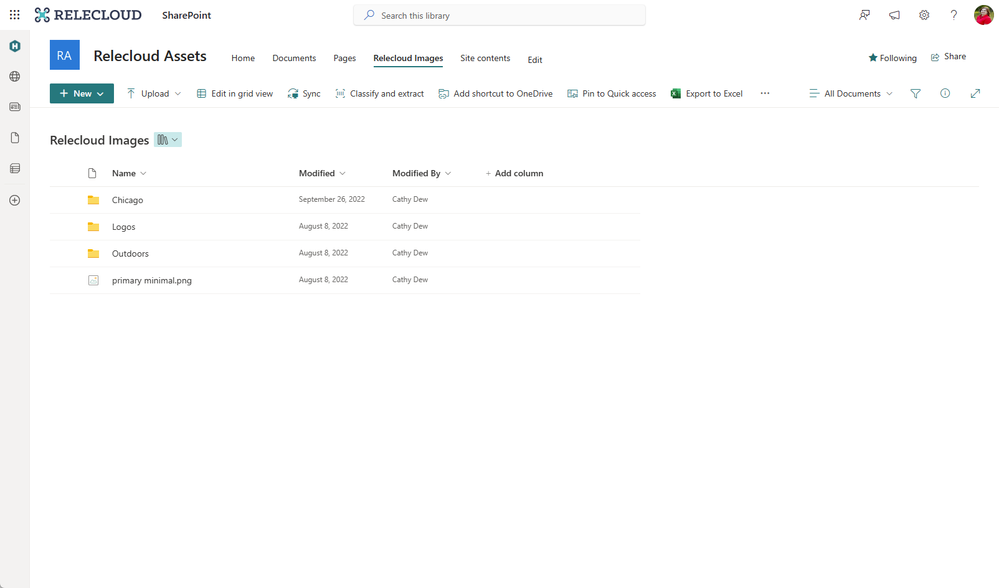999x588 pixels.
Task: Toggle the Following star button
Action: 892,58
